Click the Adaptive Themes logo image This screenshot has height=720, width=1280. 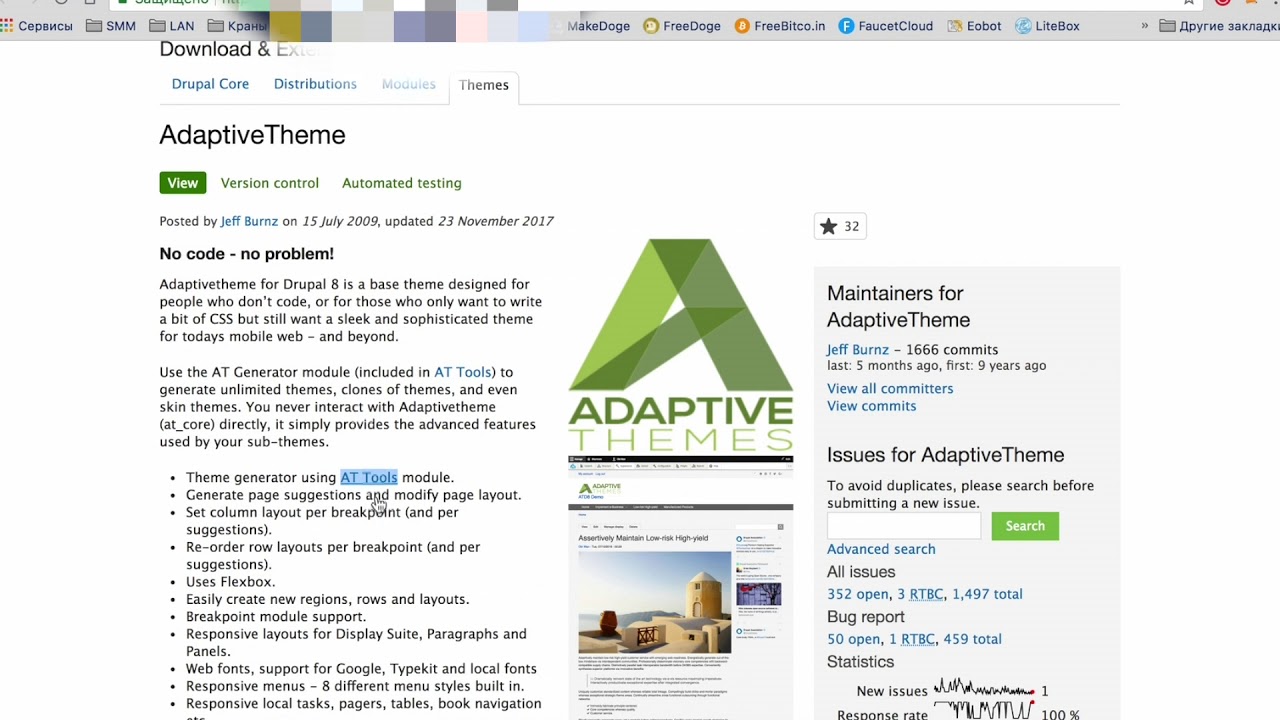pos(681,345)
